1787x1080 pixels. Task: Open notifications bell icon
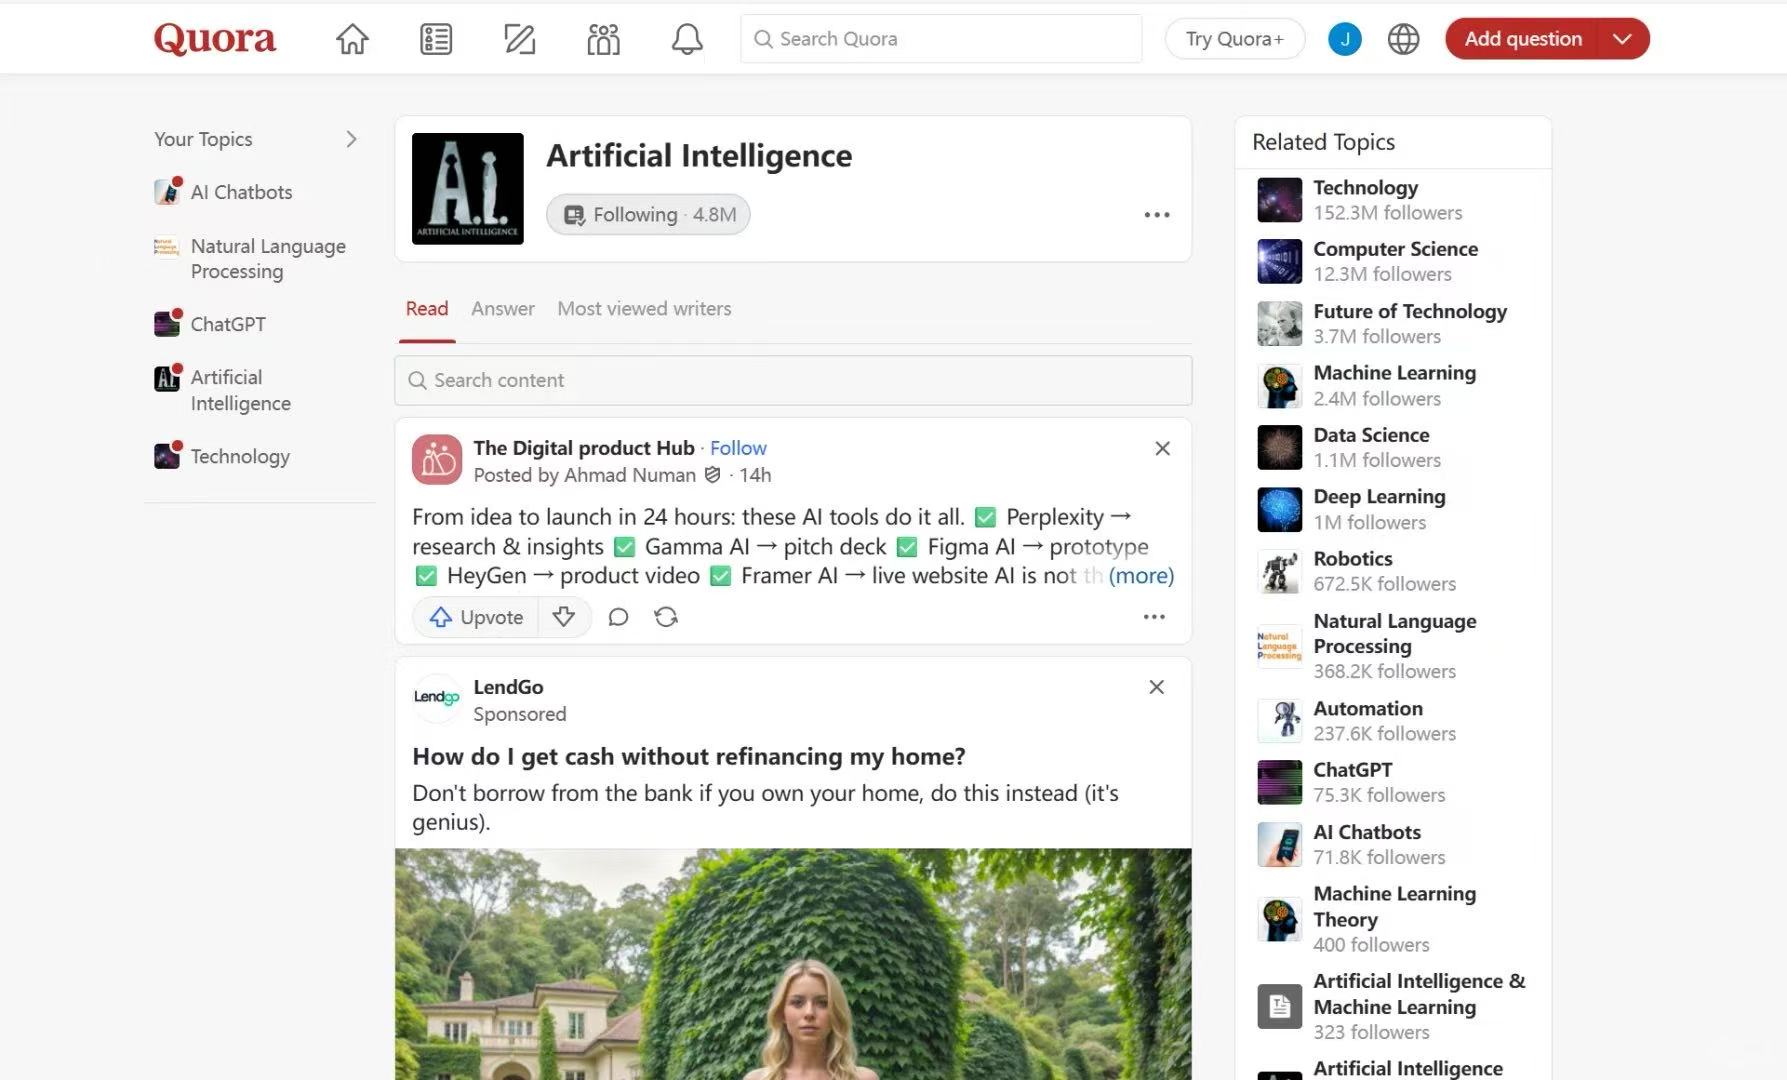pyautogui.click(x=686, y=39)
